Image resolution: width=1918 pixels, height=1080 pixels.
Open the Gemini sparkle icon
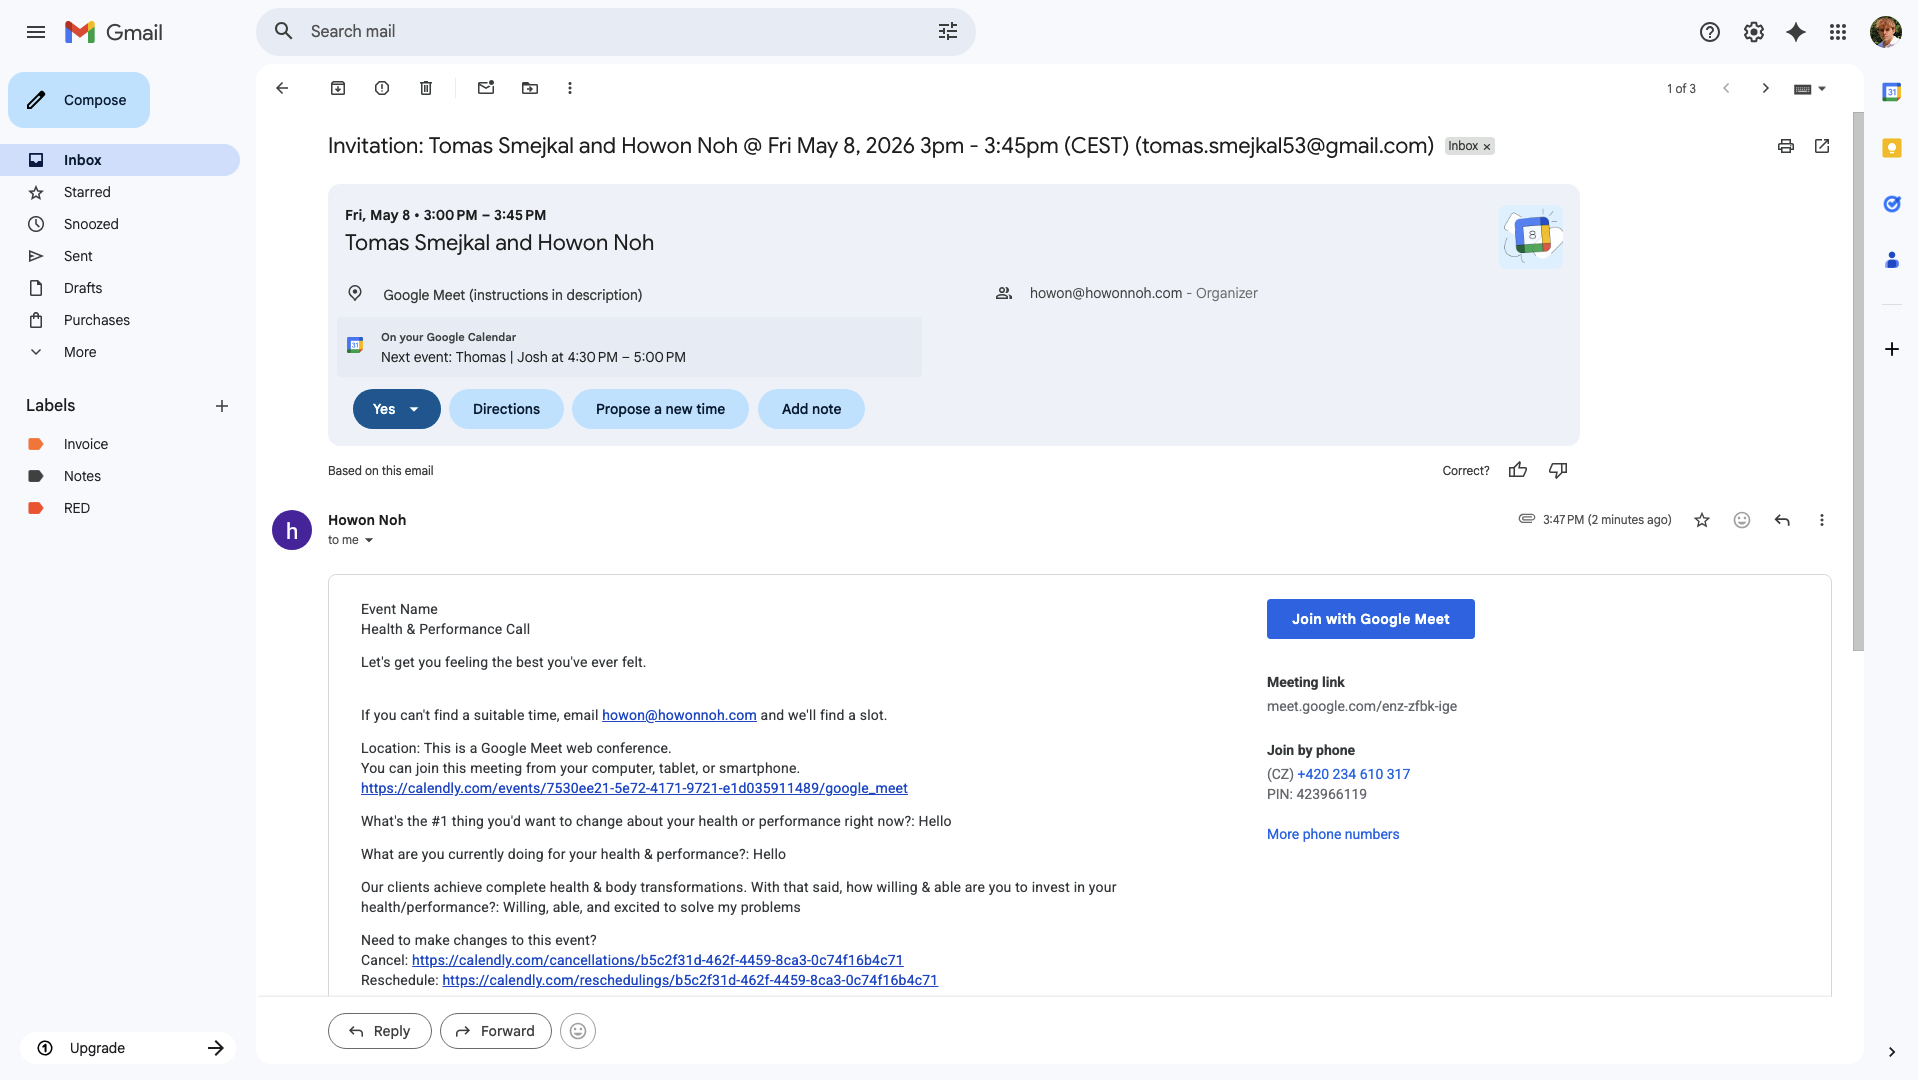1796,32
